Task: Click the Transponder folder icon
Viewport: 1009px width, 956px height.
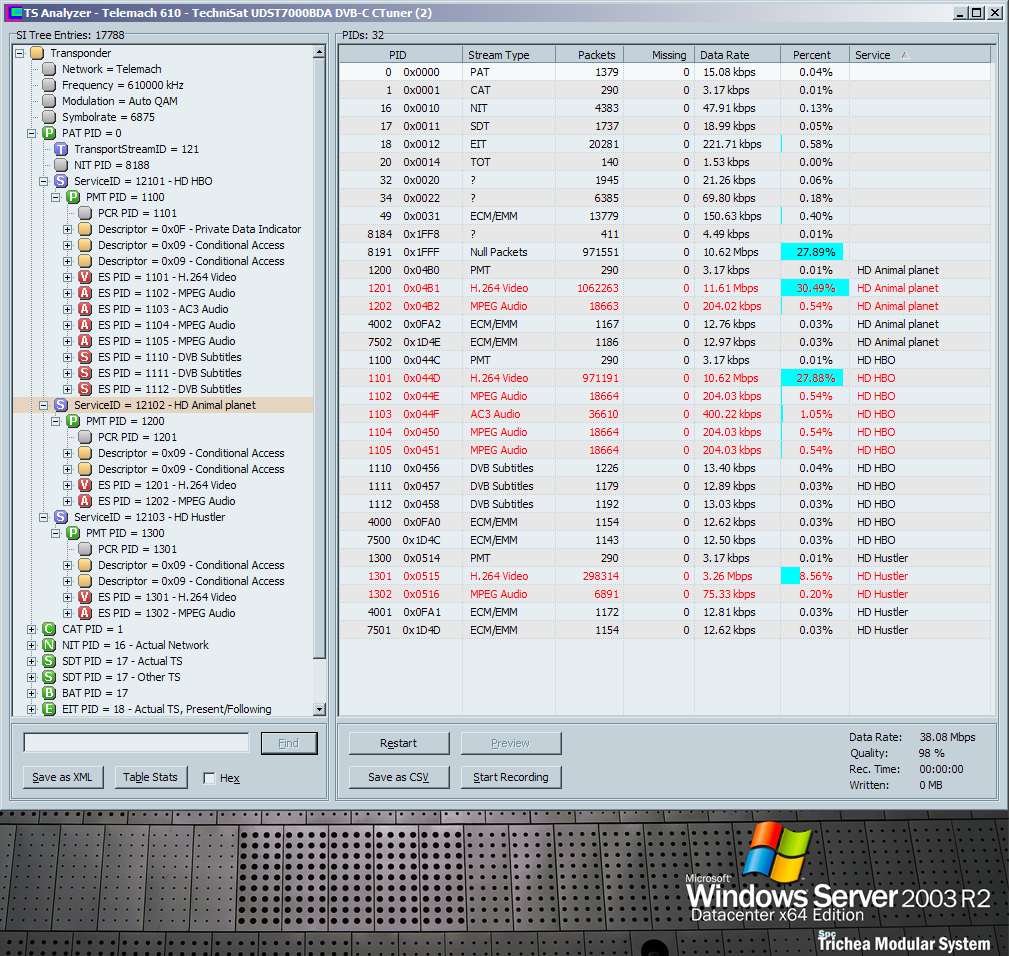Action: point(37,53)
